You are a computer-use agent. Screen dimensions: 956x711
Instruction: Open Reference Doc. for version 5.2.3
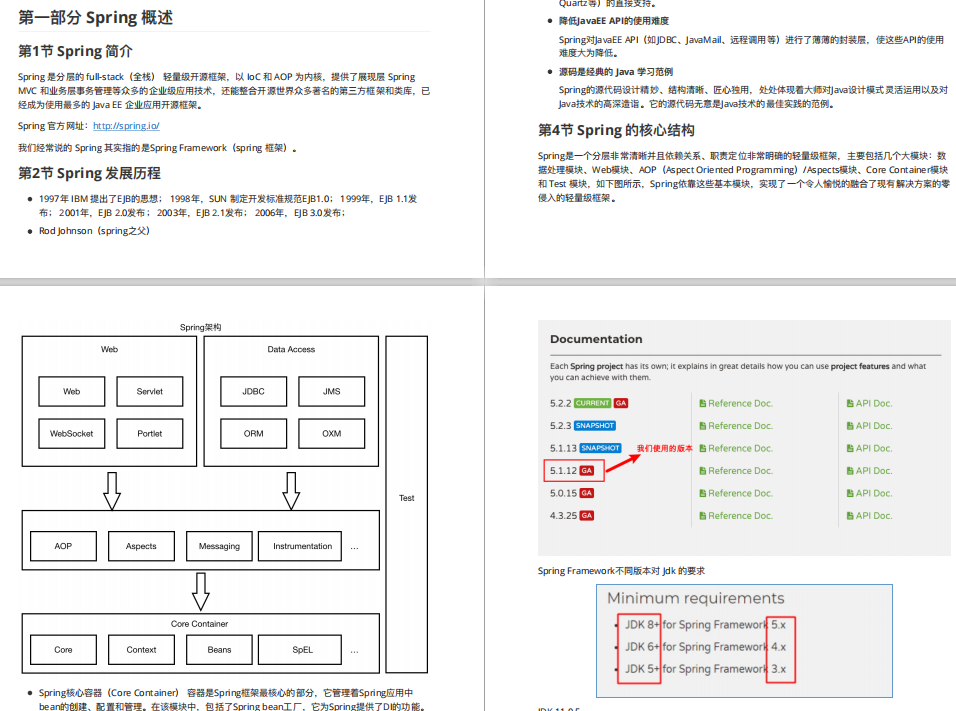tap(740, 426)
